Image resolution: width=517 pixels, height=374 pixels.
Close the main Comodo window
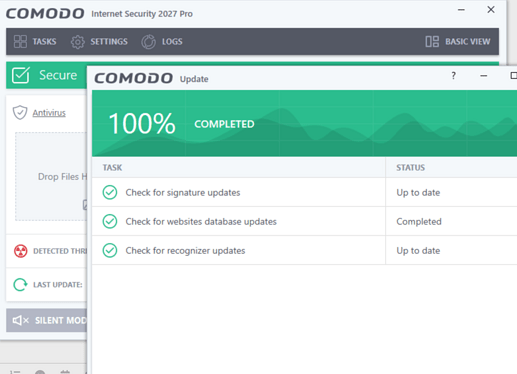(491, 10)
